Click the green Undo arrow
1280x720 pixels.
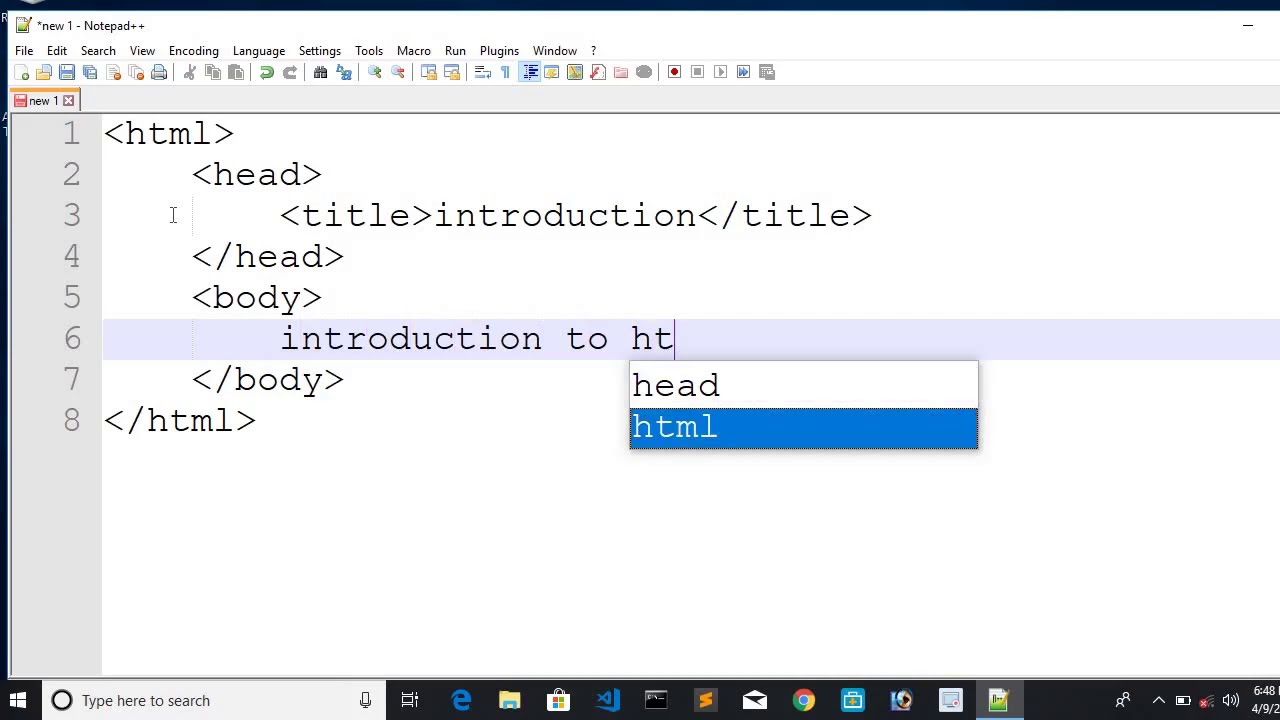point(267,72)
